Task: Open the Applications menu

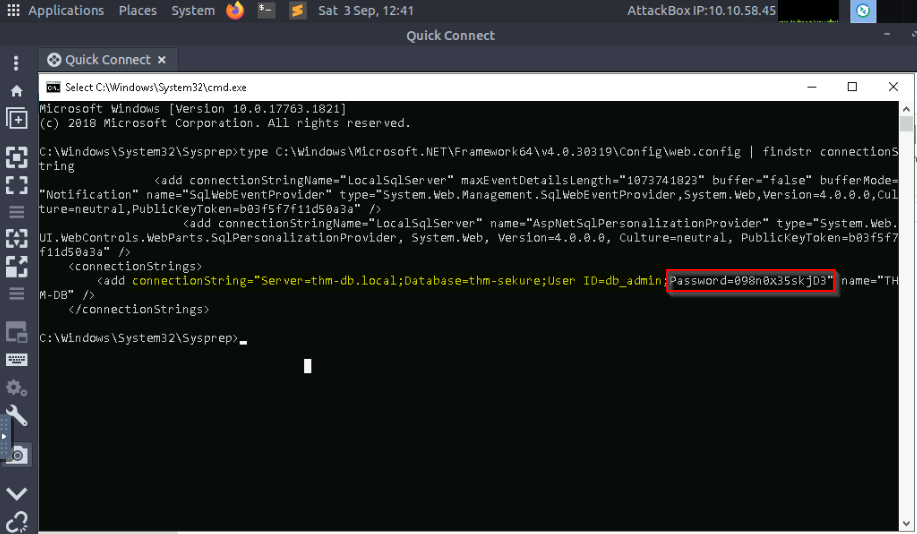Action: (x=66, y=11)
